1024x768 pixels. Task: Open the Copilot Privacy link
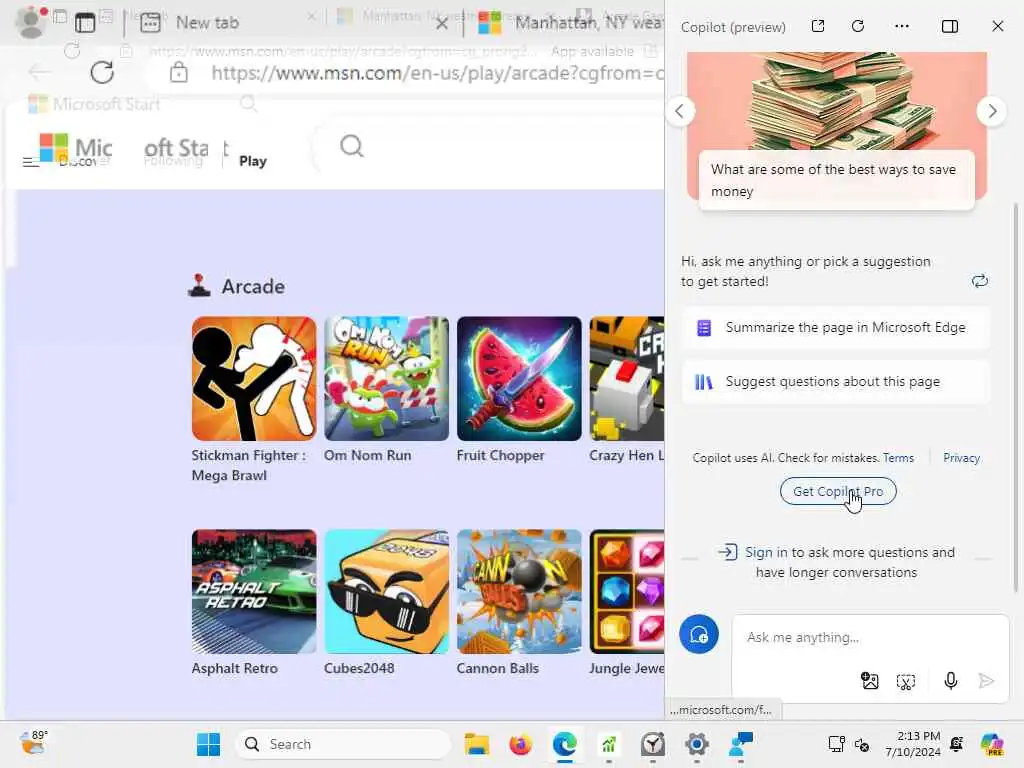[x=961, y=458]
